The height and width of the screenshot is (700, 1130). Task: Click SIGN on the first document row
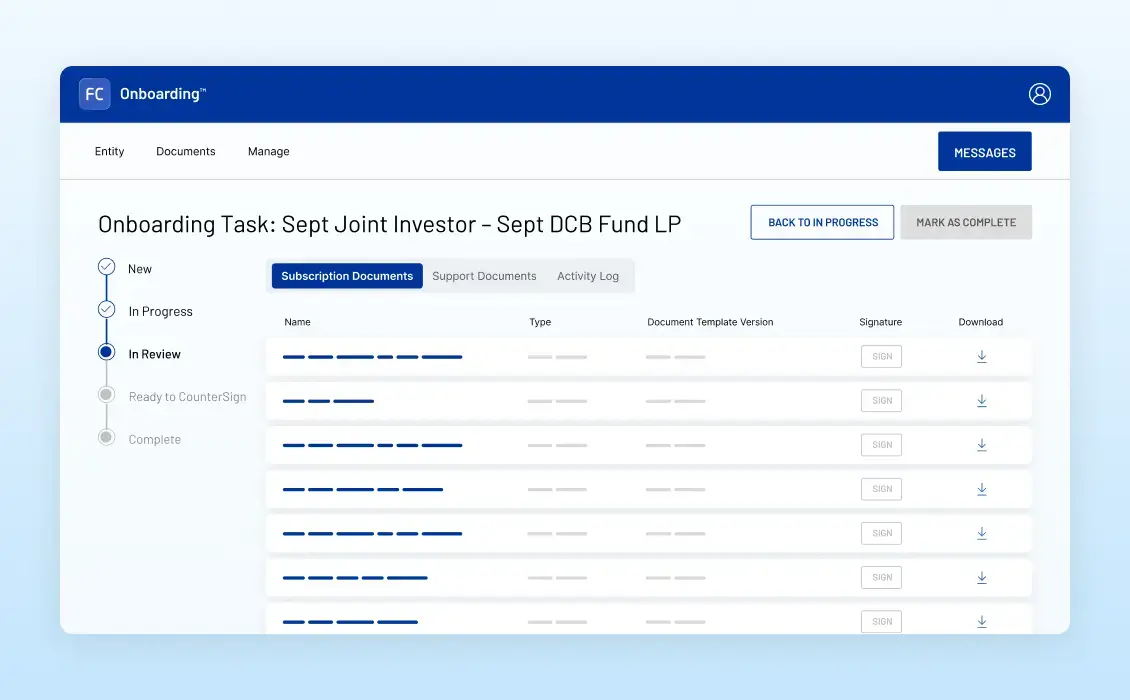click(881, 356)
